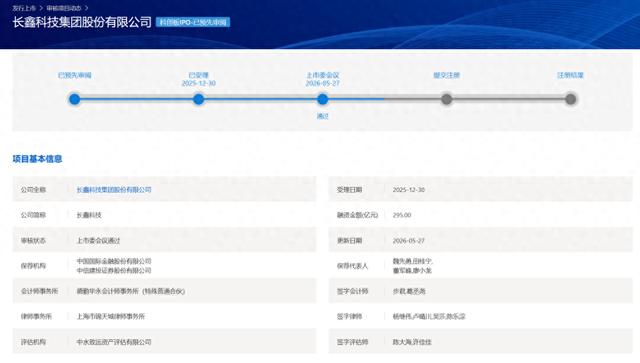The image size is (640, 363).
Task: Click the gray 注册结果 timeline node
Action: (571, 99)
